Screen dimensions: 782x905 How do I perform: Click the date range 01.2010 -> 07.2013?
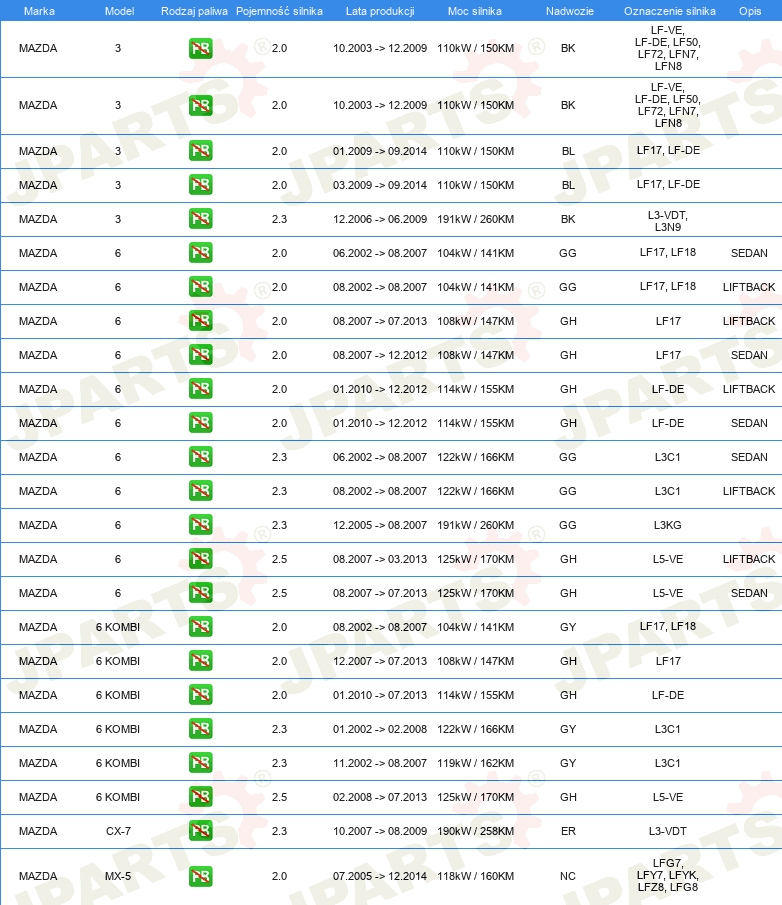pyautogui.click(x=380, y=695)
